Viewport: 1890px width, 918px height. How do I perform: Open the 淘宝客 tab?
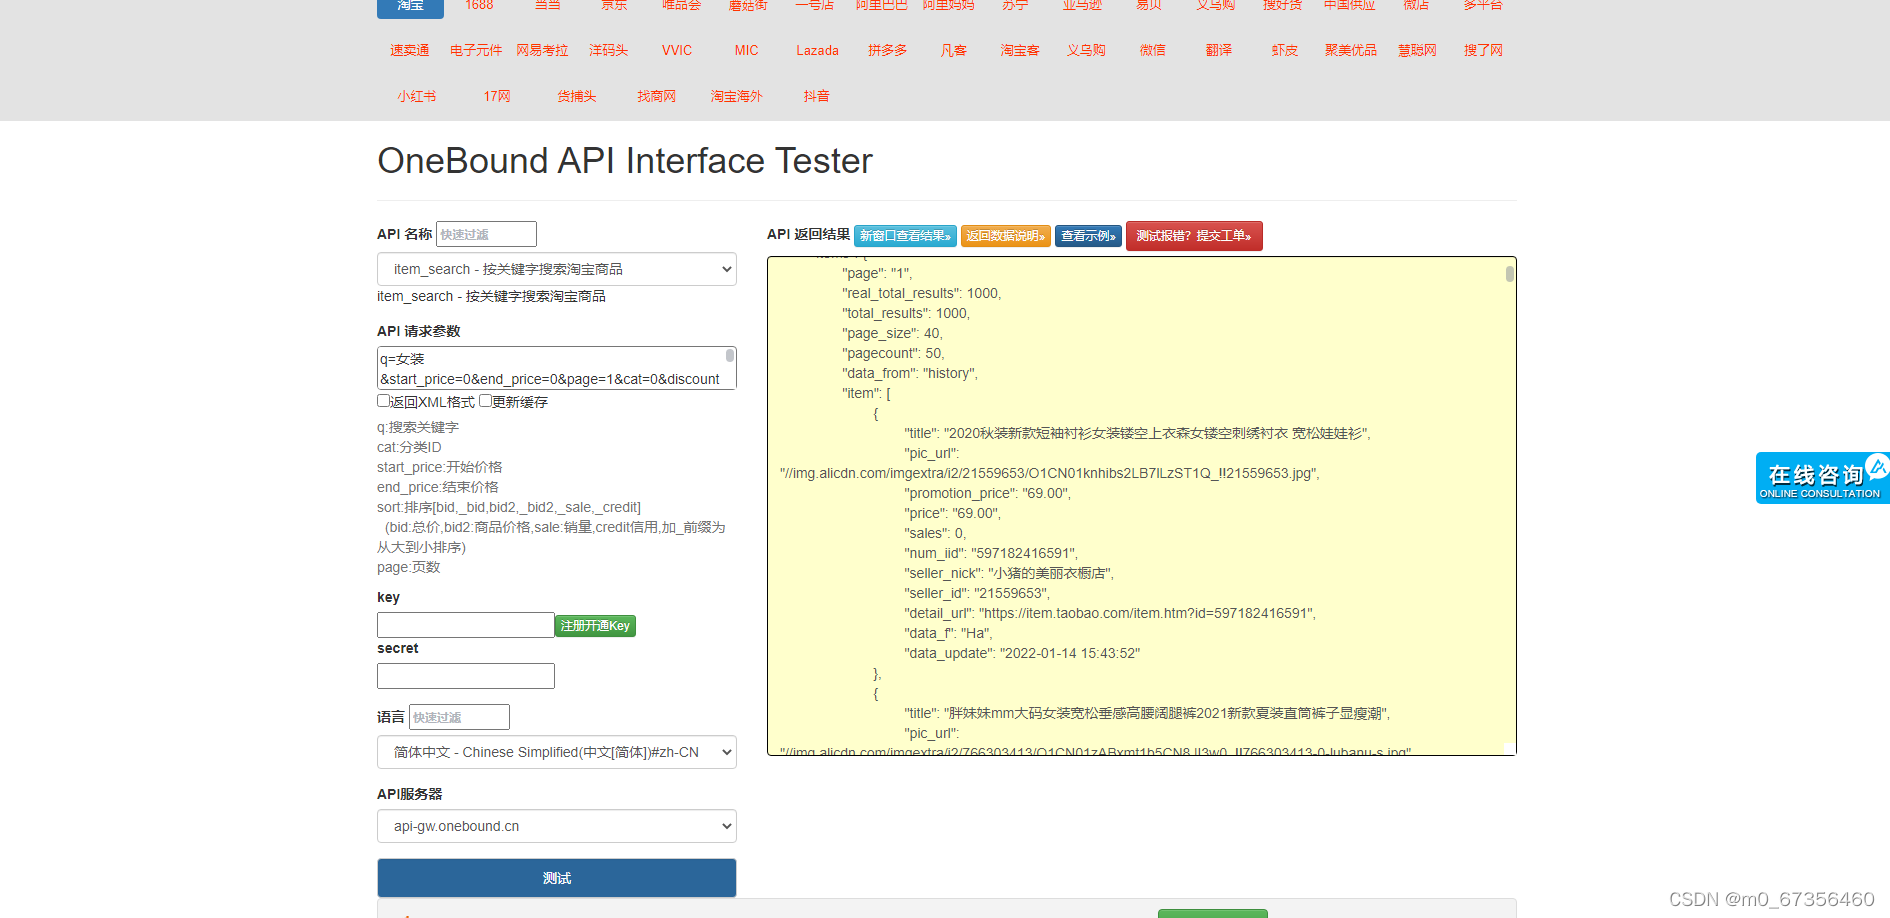click(1020, 50)
